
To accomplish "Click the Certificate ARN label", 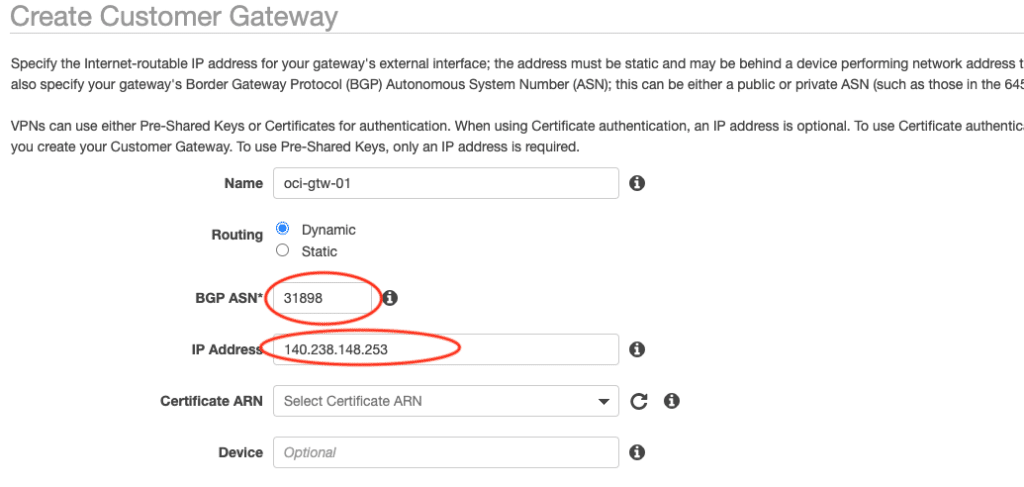I will (x=211, y=401).
